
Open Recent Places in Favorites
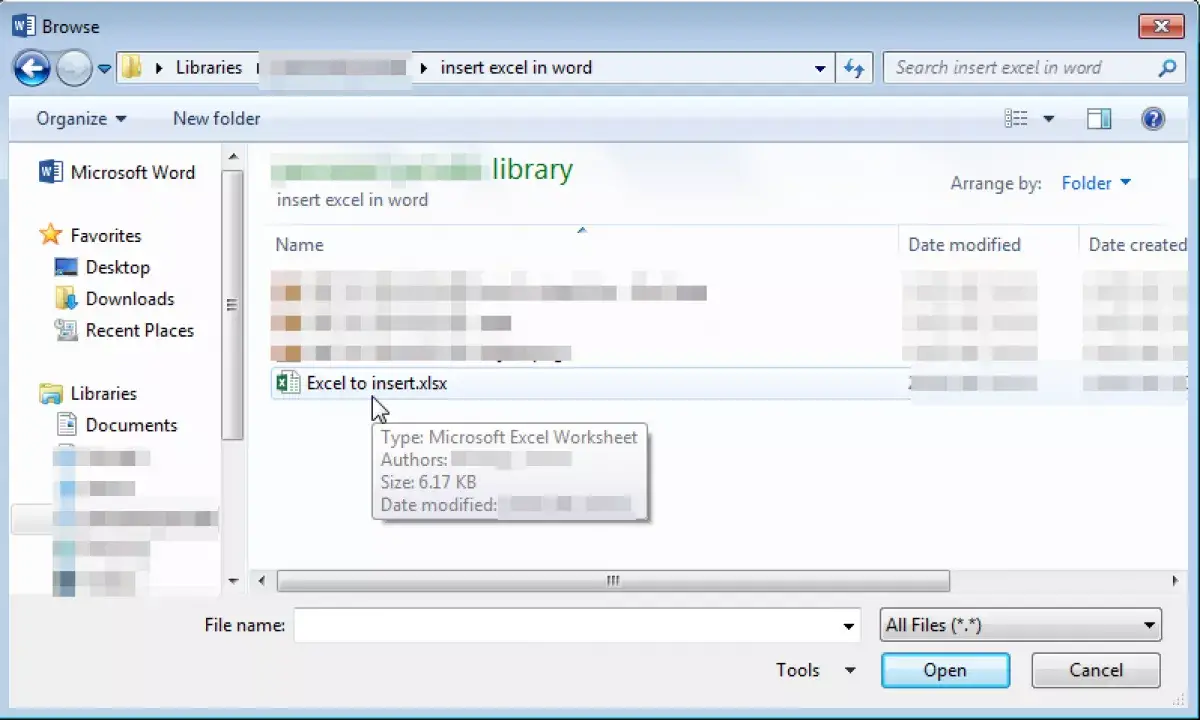click(x=139, y=330)
